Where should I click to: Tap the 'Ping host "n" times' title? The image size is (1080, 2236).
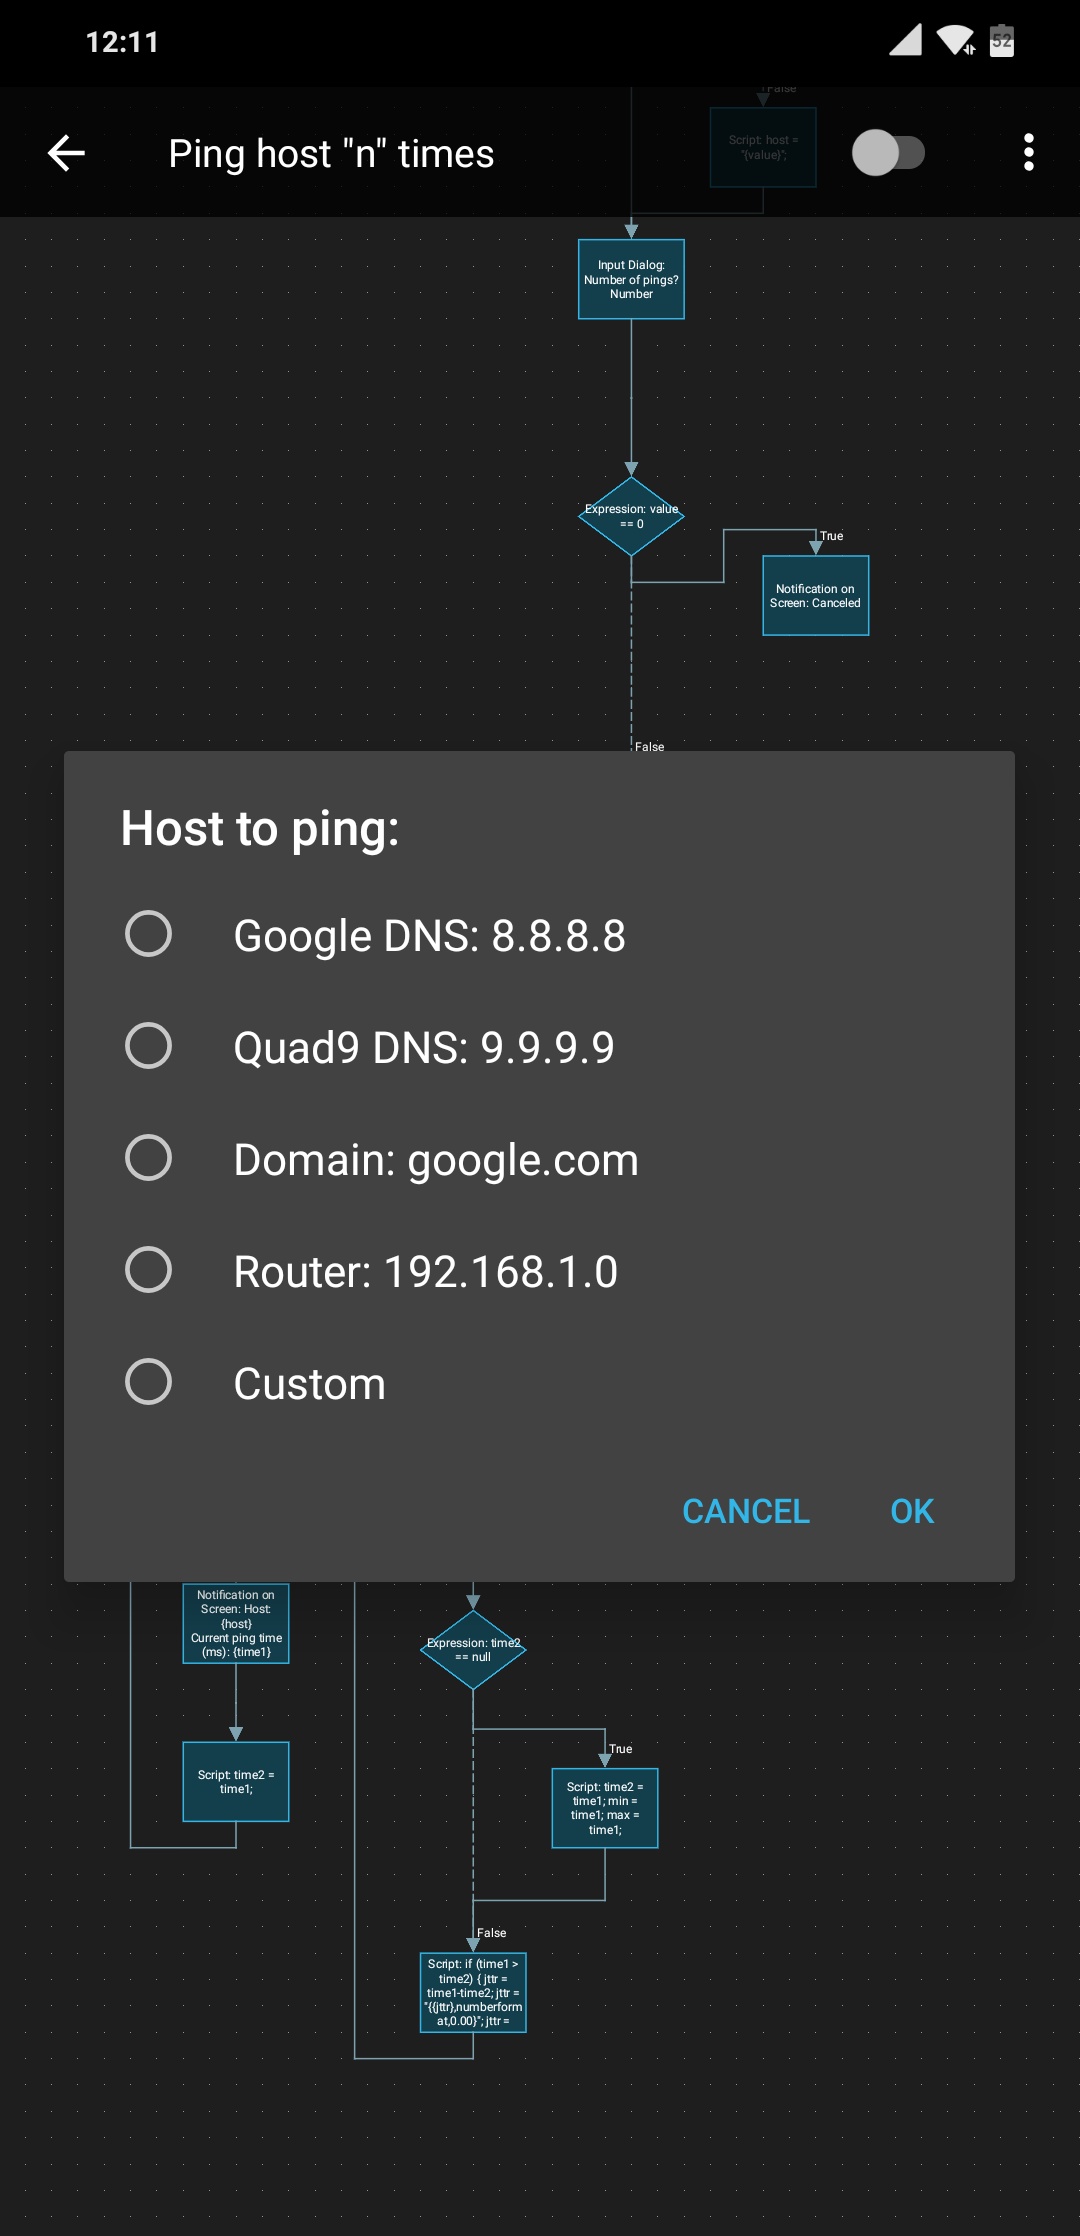pos(331,154)
